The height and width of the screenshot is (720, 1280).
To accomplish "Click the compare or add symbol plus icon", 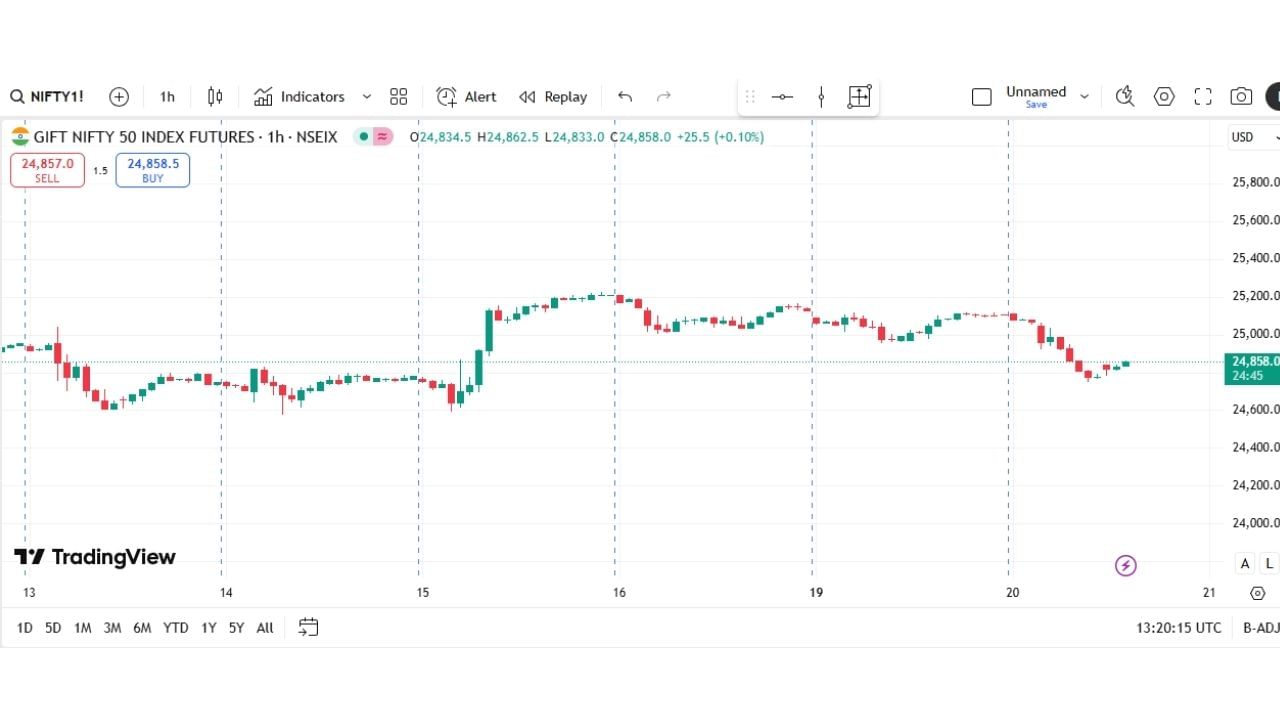I will click(119, 97).
